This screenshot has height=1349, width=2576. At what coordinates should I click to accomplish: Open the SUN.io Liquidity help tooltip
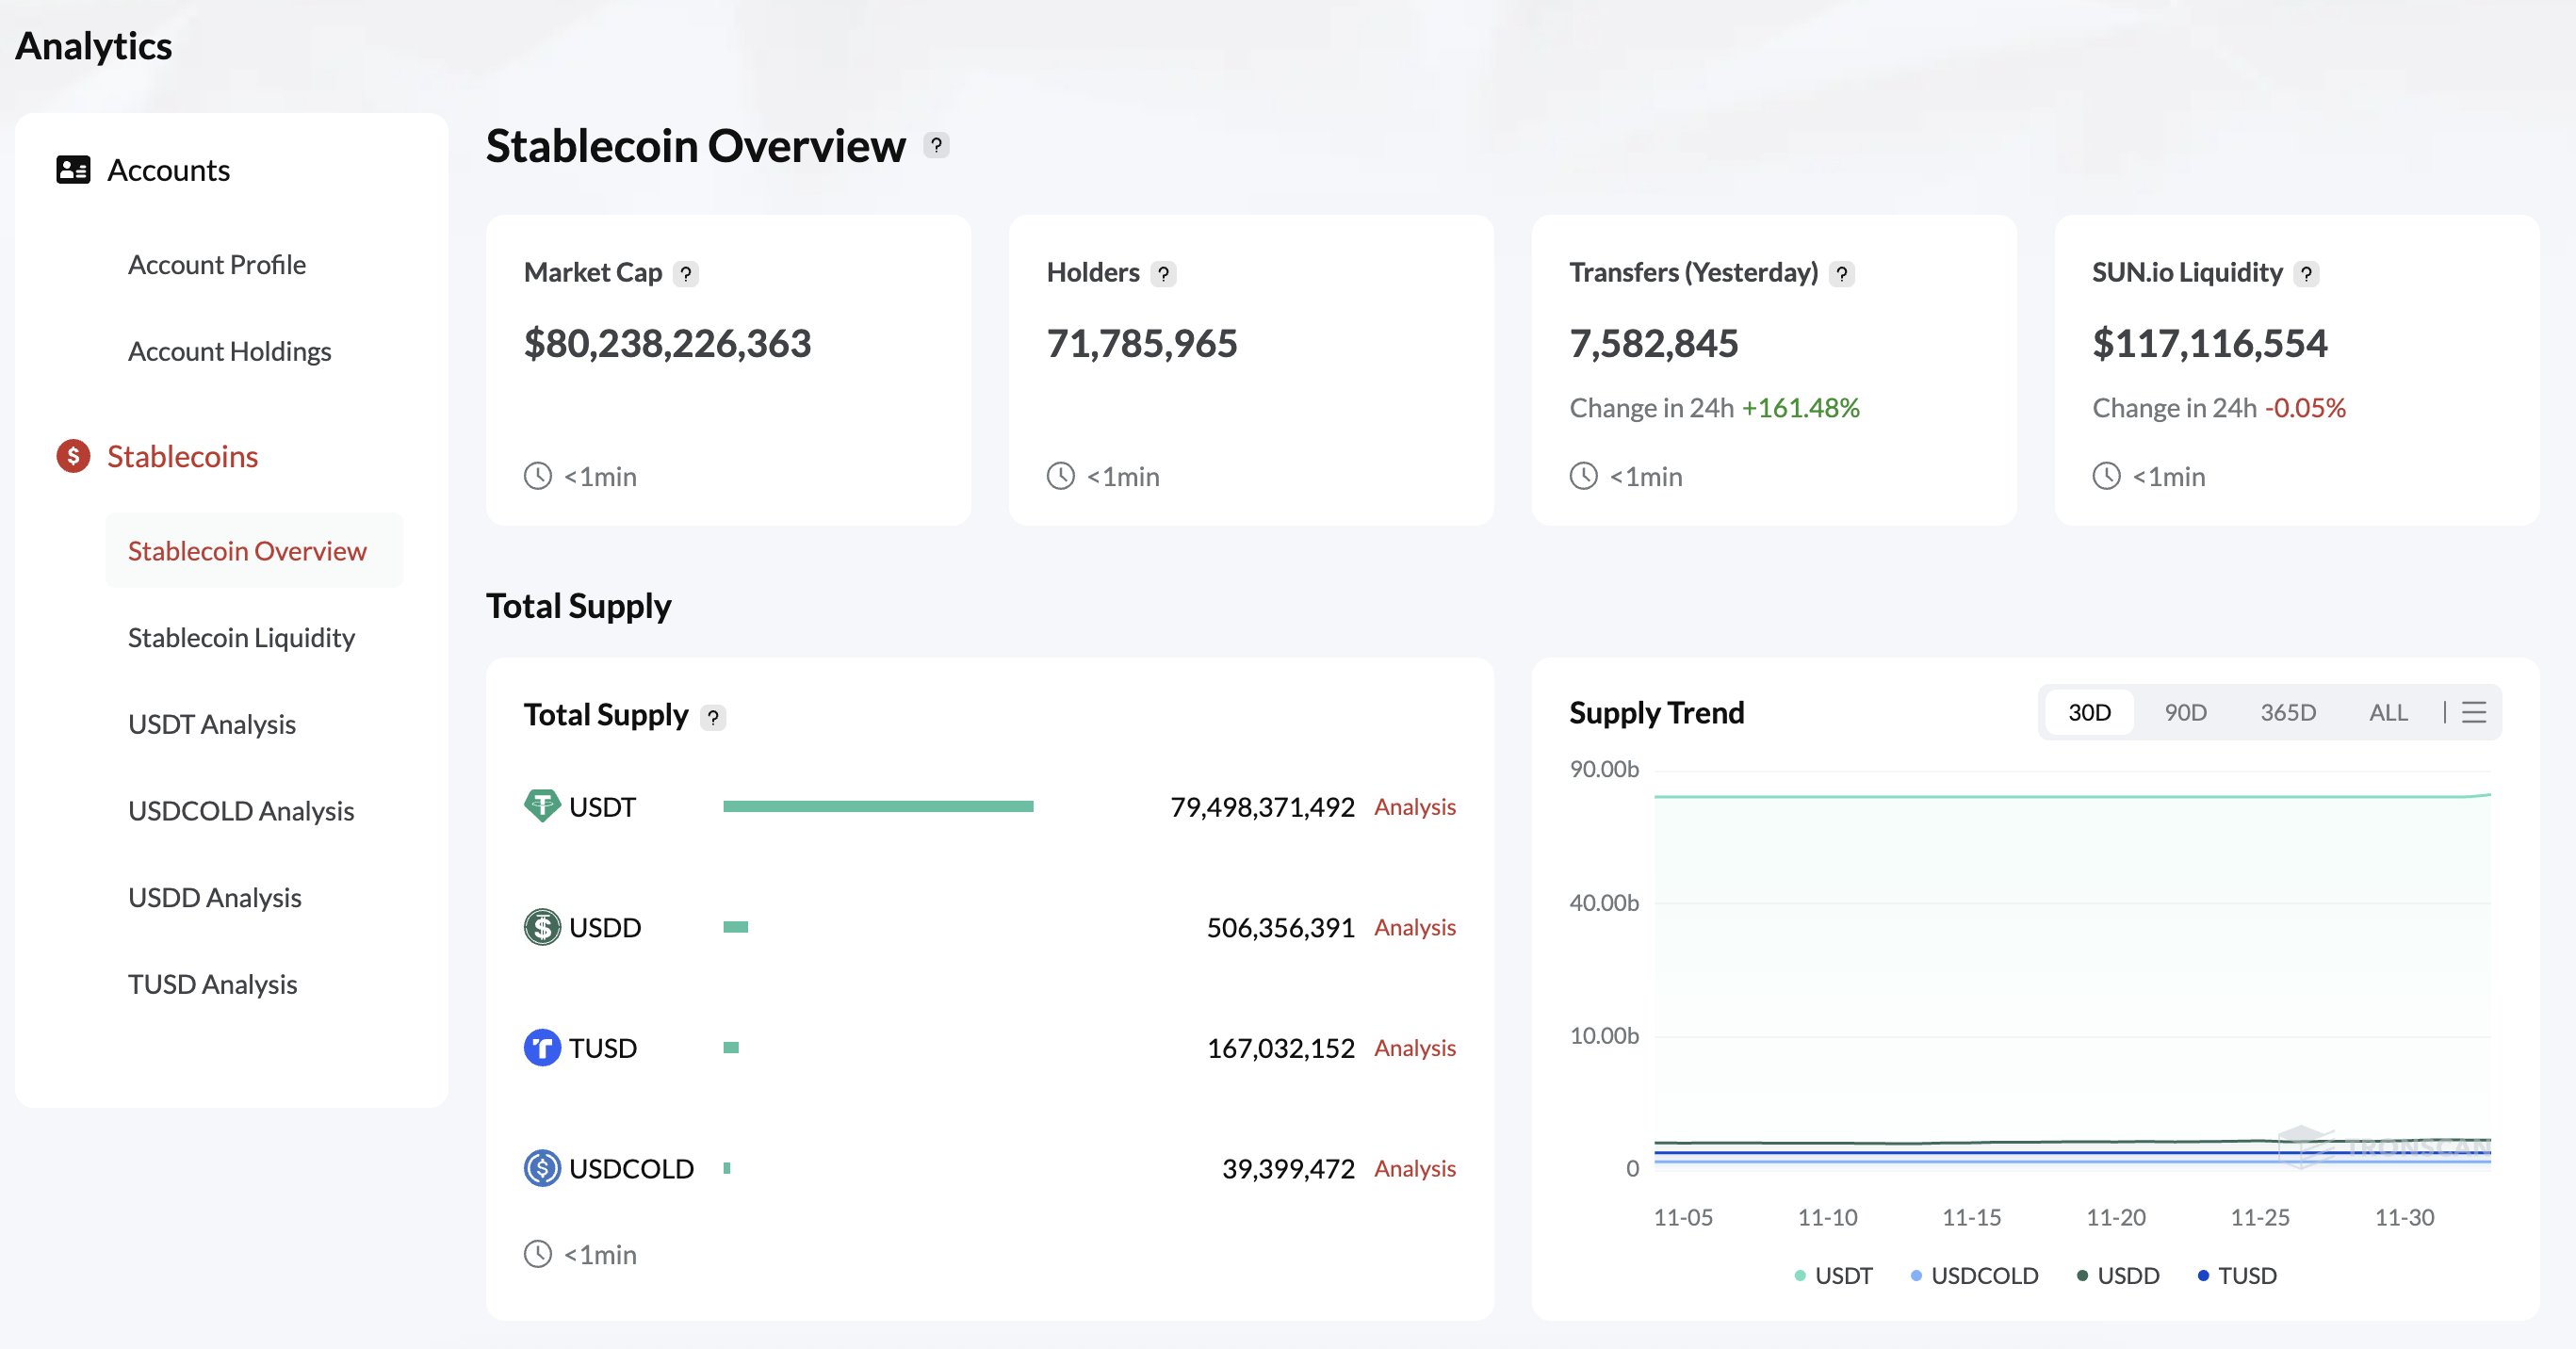pos(2307,272)
